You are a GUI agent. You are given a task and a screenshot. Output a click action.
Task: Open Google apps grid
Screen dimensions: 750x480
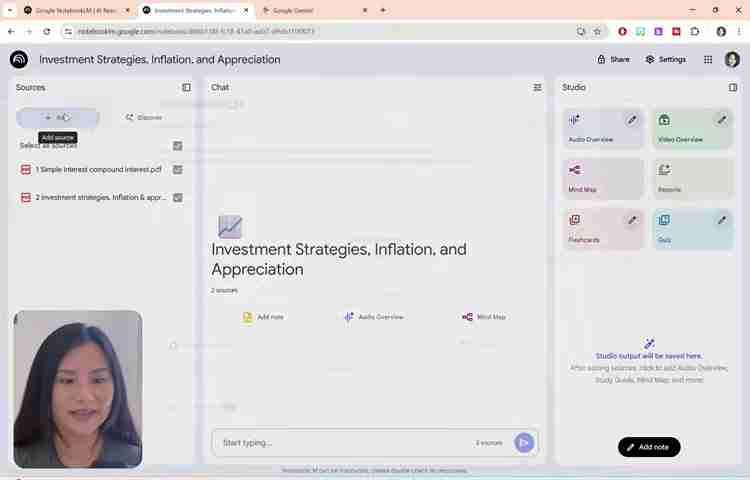[x=708, y=60]
